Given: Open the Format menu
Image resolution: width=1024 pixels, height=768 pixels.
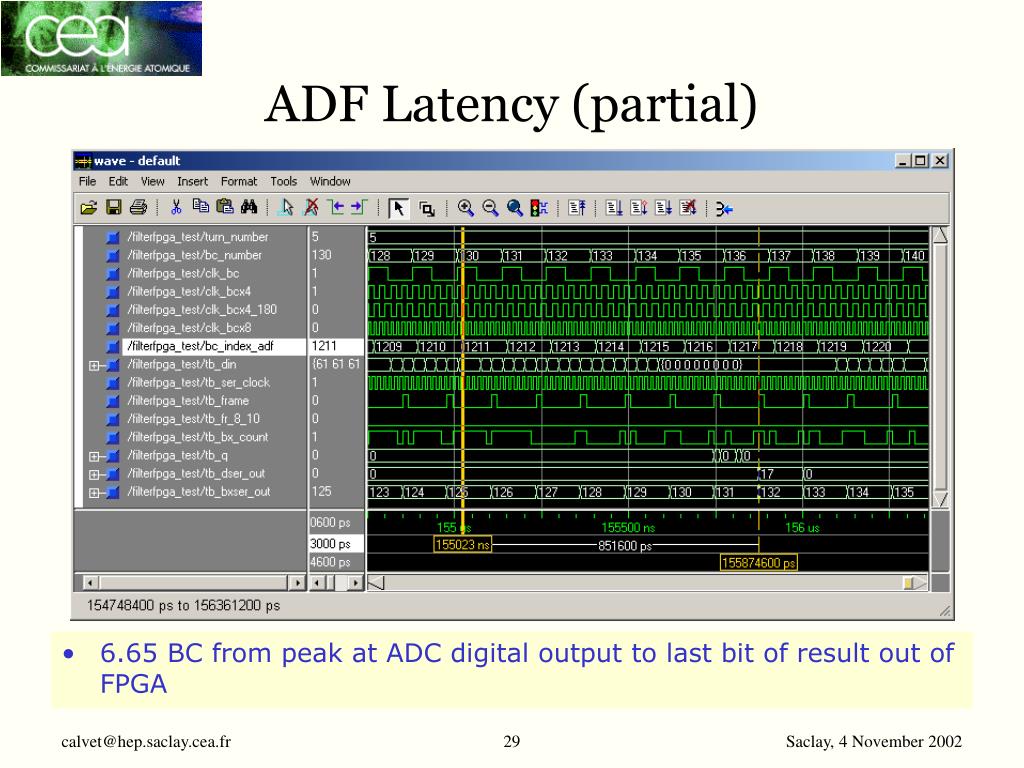Looking at the screenshot, I should (238, 182).
